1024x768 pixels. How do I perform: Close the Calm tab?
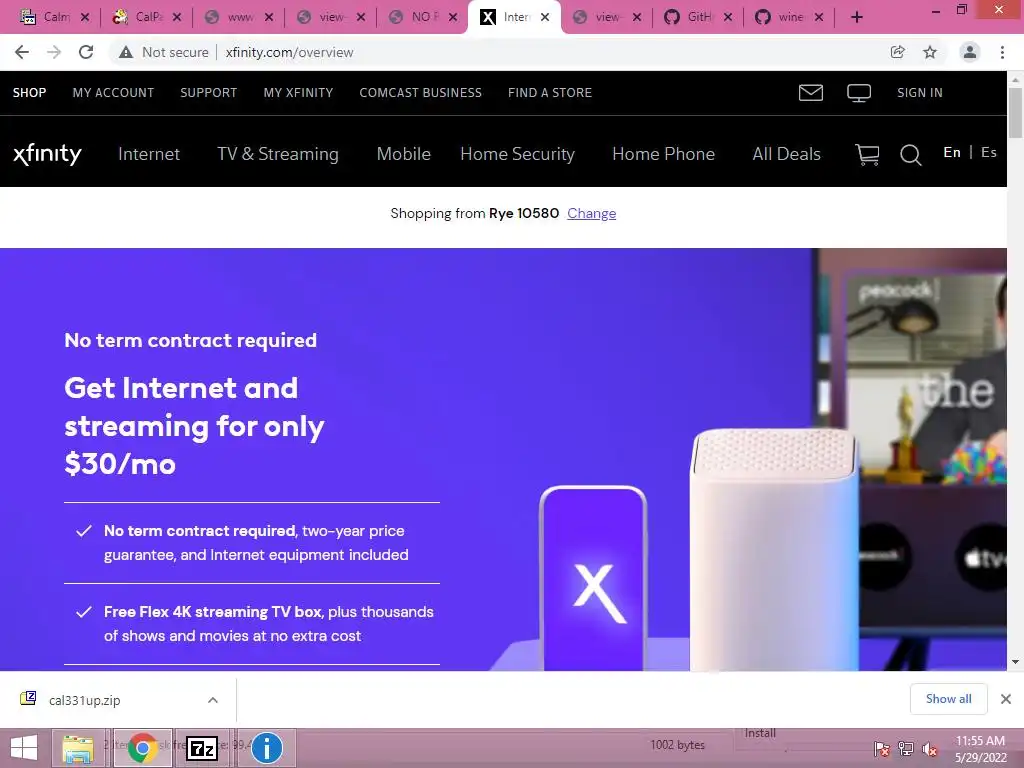click(x=85, y=18)
